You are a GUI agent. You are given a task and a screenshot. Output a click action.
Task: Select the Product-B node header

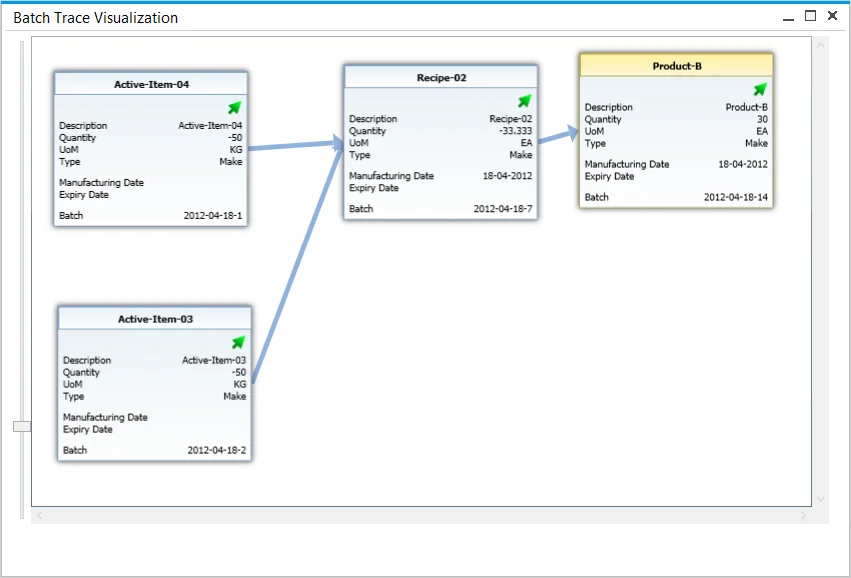click(676, 66)
